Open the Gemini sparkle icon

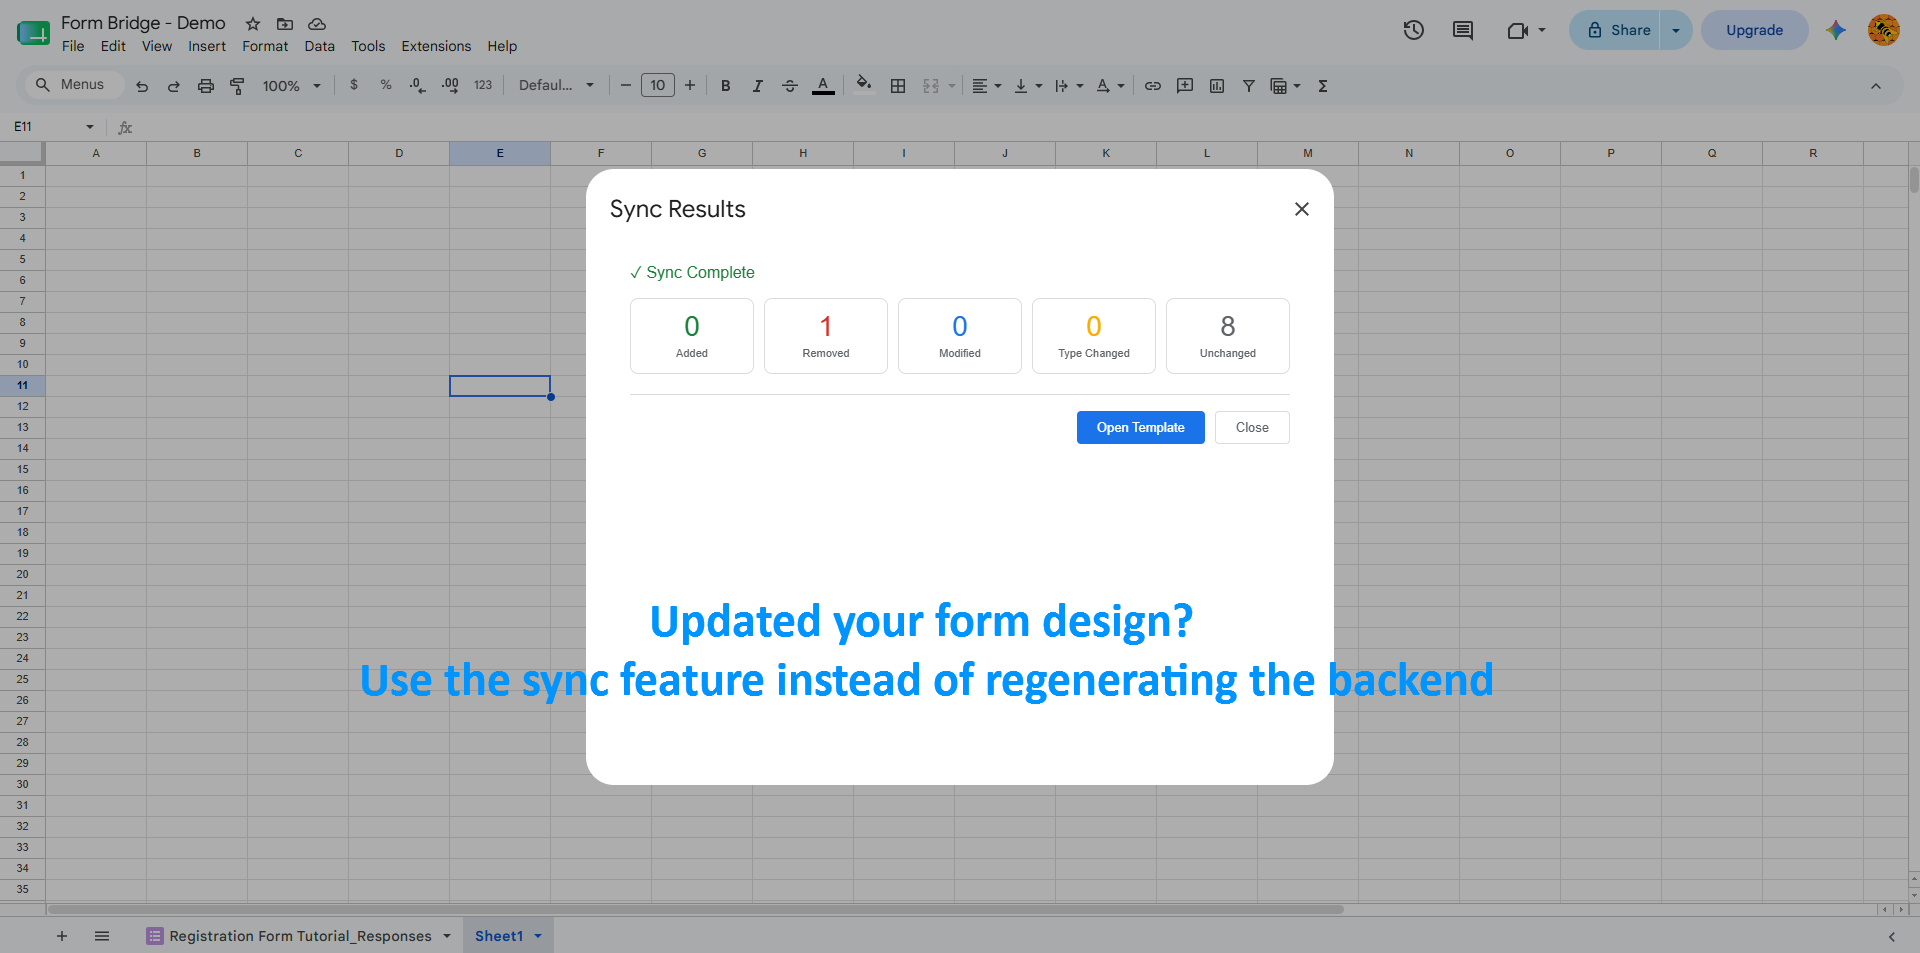click(x=1836, y=30)
